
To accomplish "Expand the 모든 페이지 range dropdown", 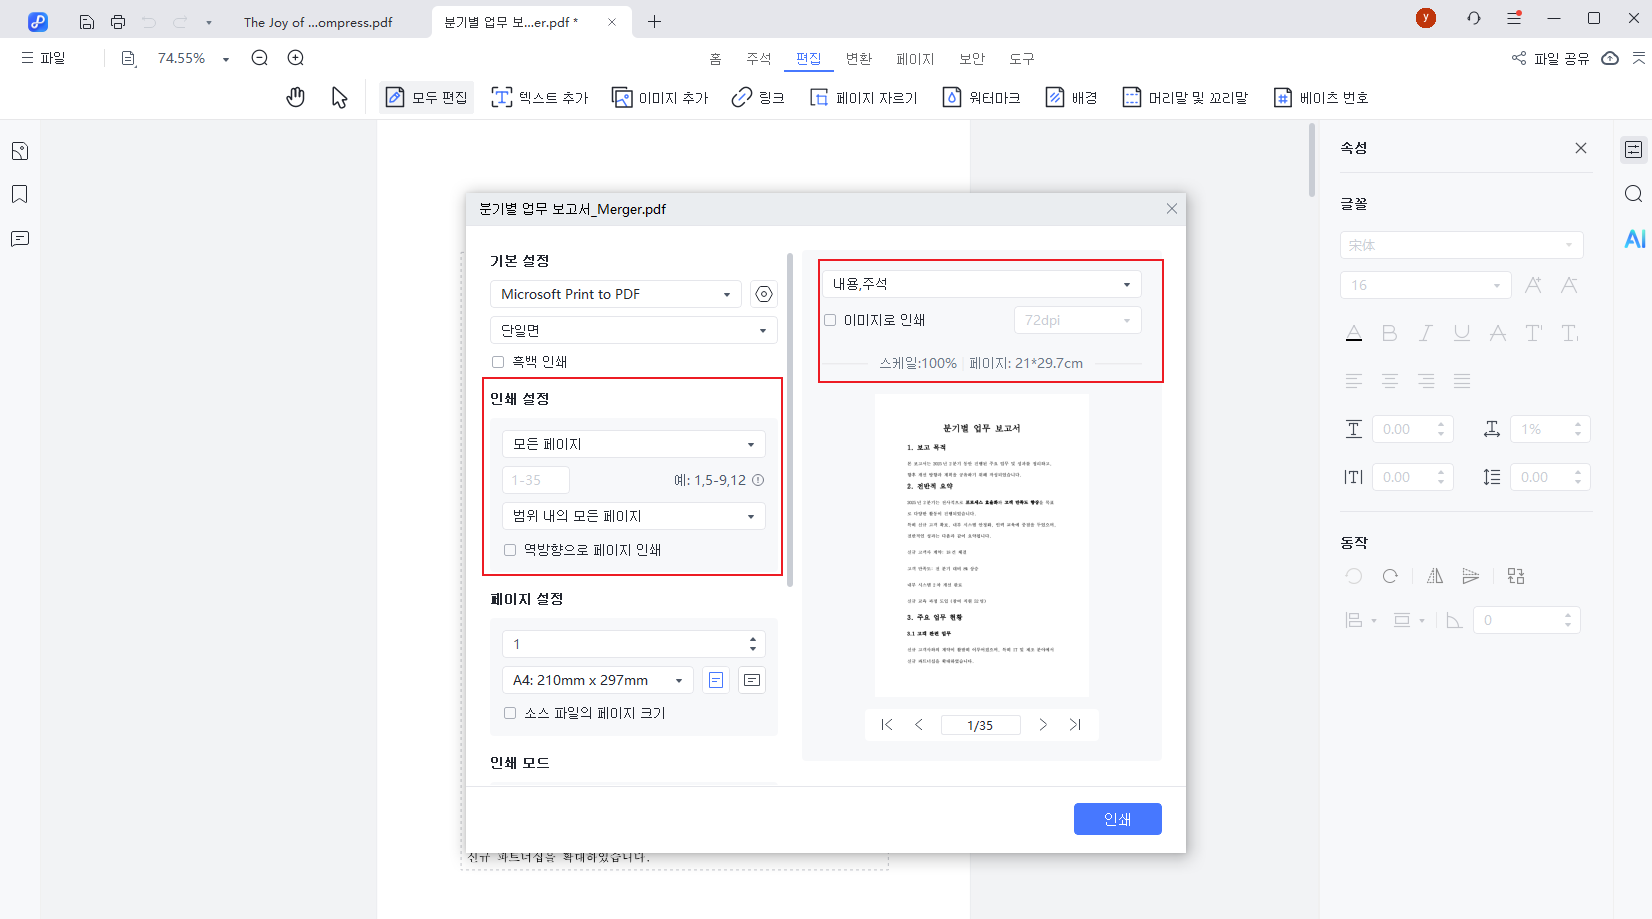I will pos(633,444).
